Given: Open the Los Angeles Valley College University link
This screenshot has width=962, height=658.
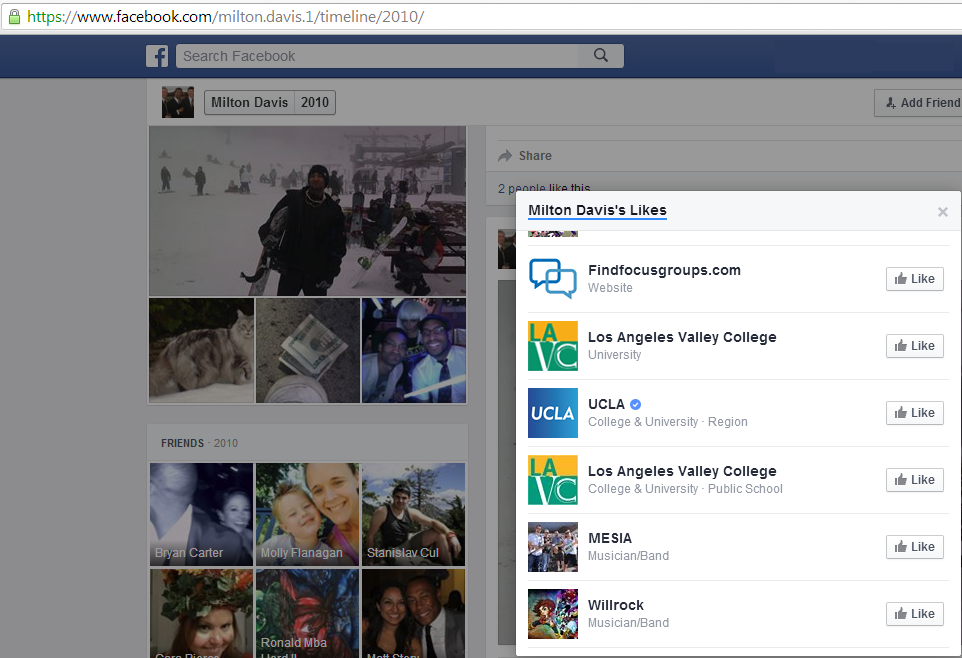Looking at the screenshot, I should (x=682, y=337).
